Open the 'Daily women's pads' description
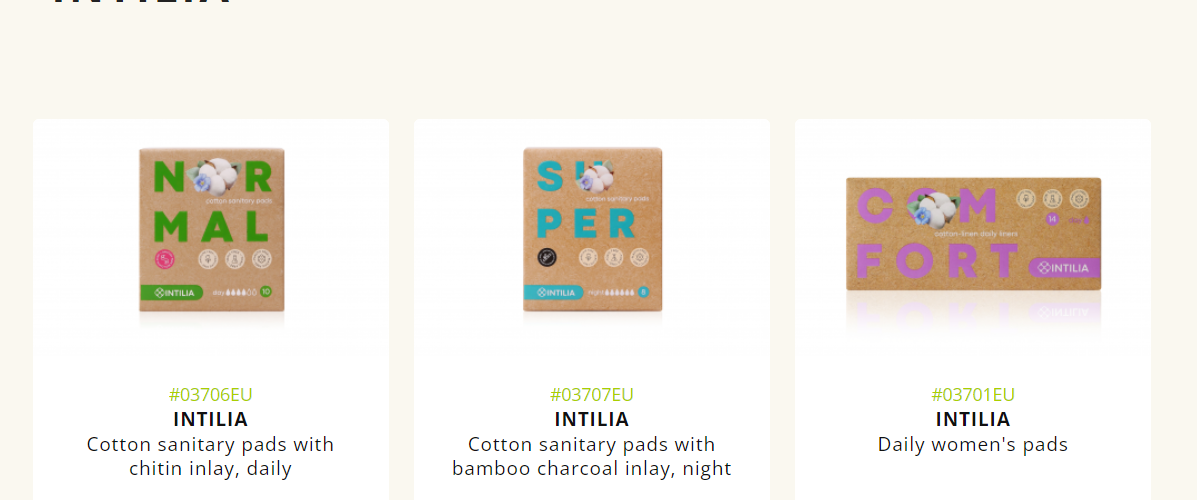 point(973,444)
